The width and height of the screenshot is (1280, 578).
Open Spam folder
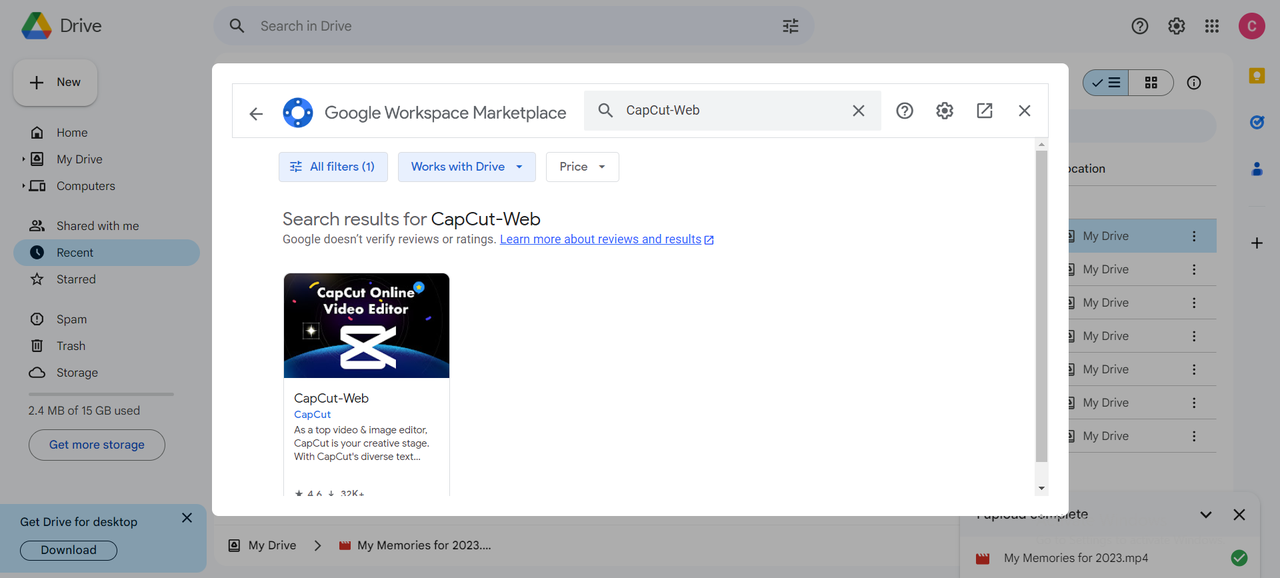tap(71, 319)
